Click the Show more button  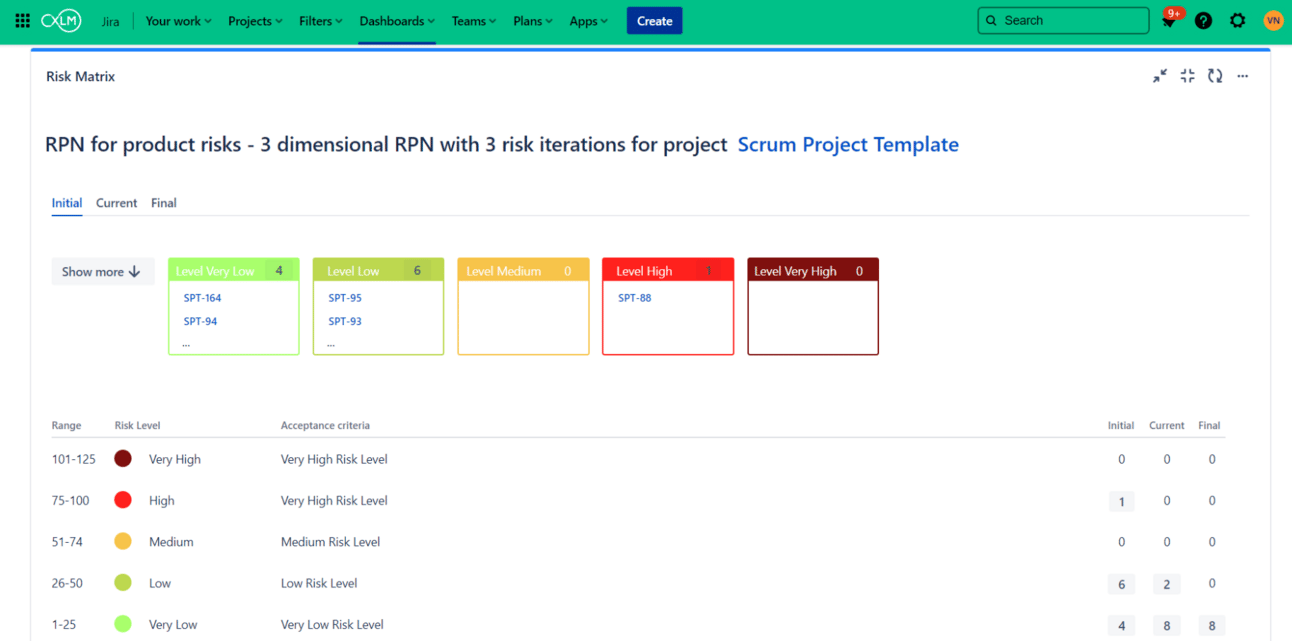pos(102,272)
